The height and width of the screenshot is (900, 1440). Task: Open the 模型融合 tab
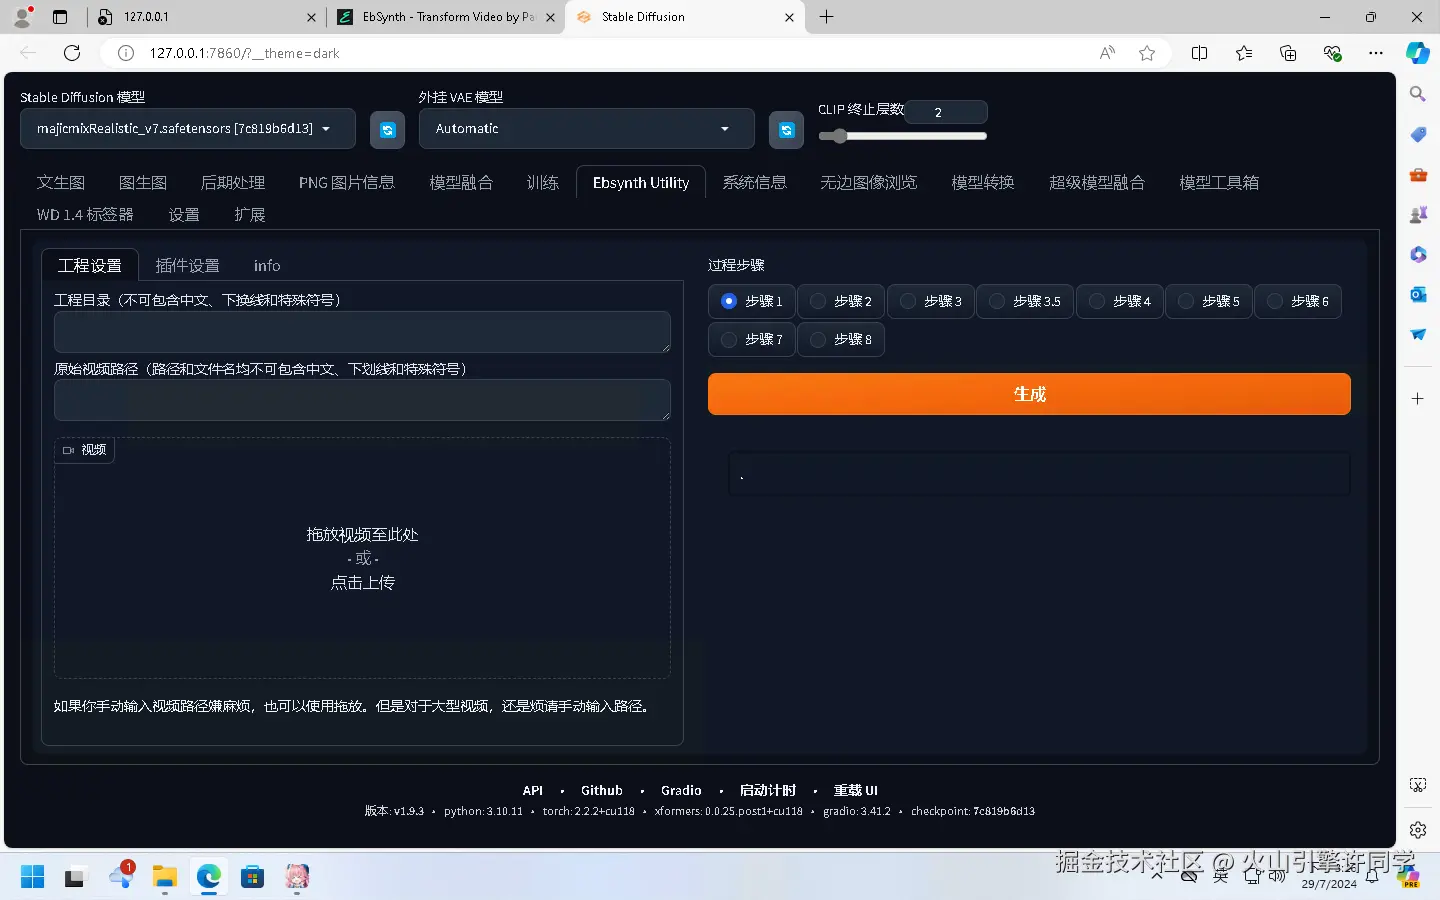[x=461, y=182]
